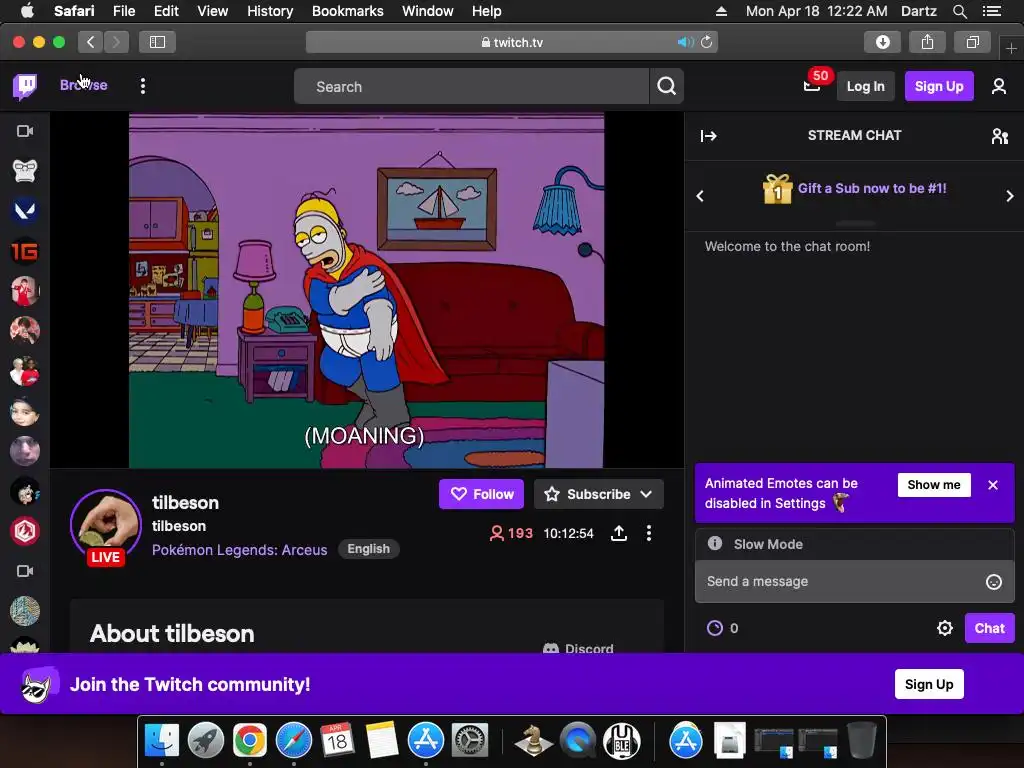The height and width of the screenshot is (768, 1024).
Task: Click the Log In button
Action: (865, 86)
